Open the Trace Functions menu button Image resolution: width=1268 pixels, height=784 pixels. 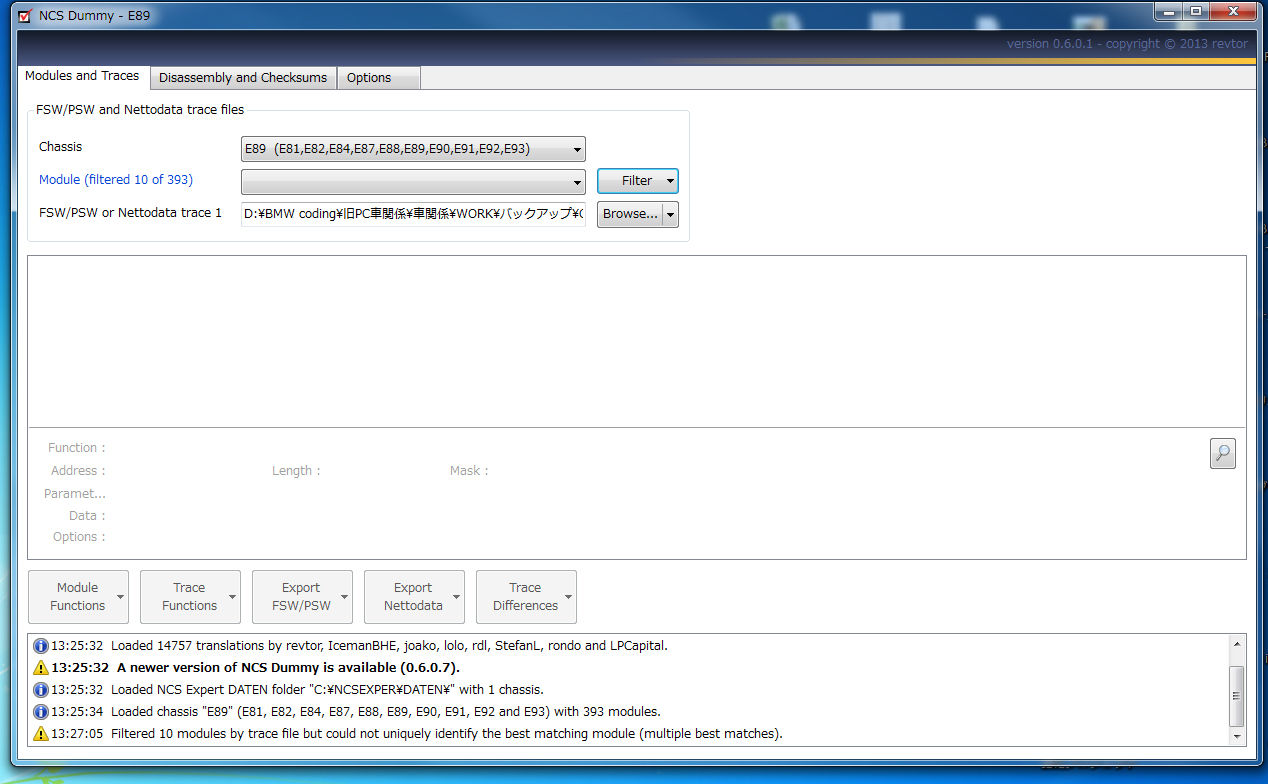click(190, 597)
